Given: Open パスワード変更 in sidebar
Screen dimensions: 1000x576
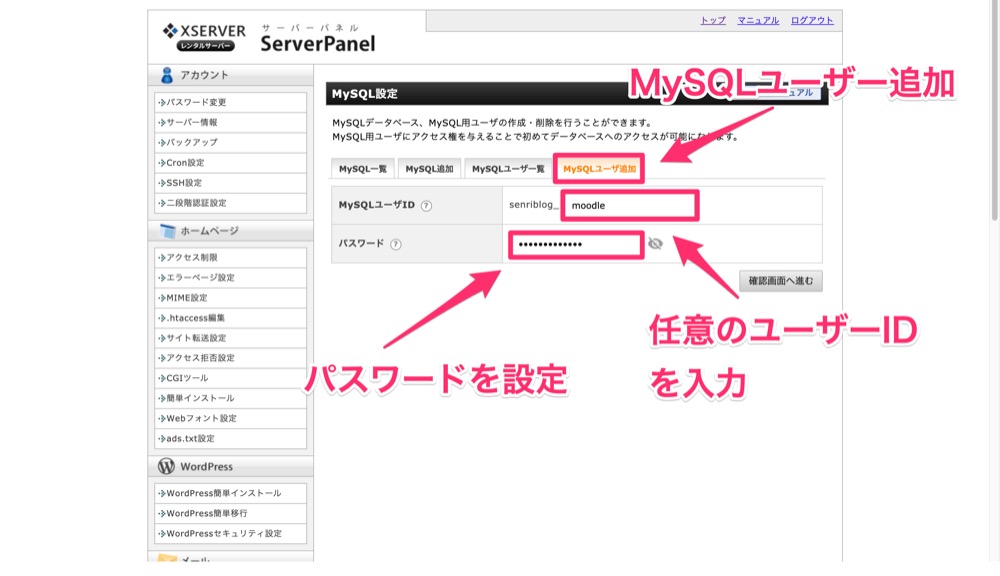Looking at the screenshot, I should tap(230, 102).
